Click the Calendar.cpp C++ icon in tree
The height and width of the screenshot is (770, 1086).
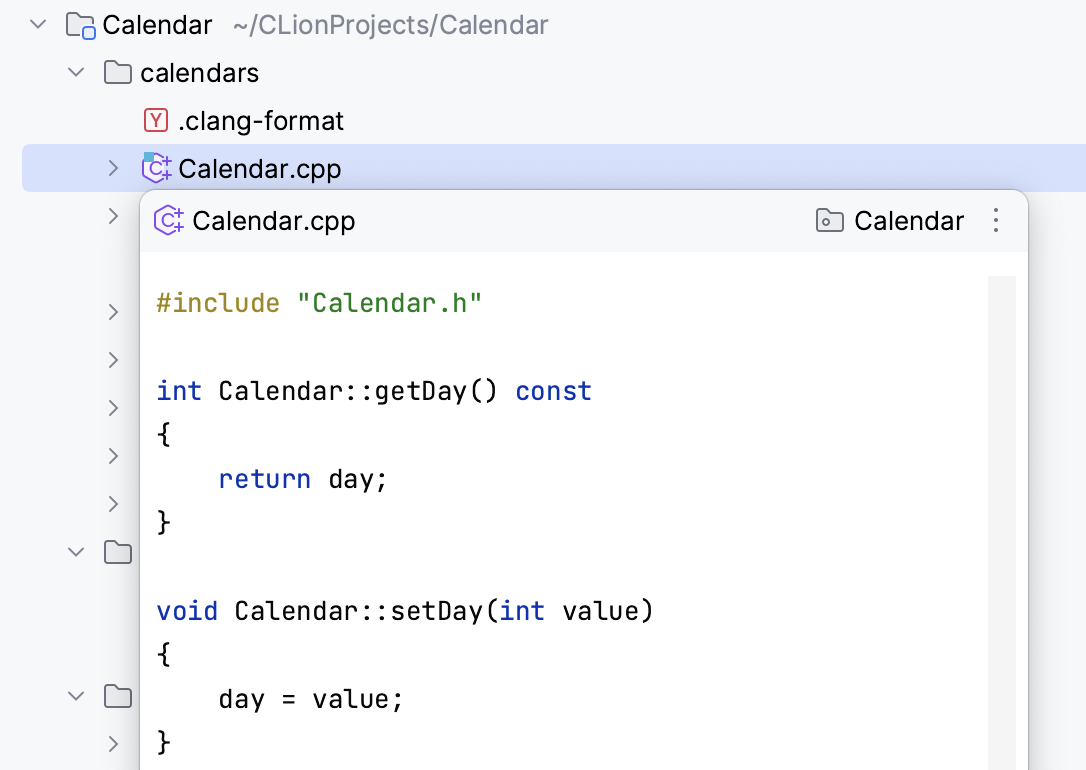[157, 169]
